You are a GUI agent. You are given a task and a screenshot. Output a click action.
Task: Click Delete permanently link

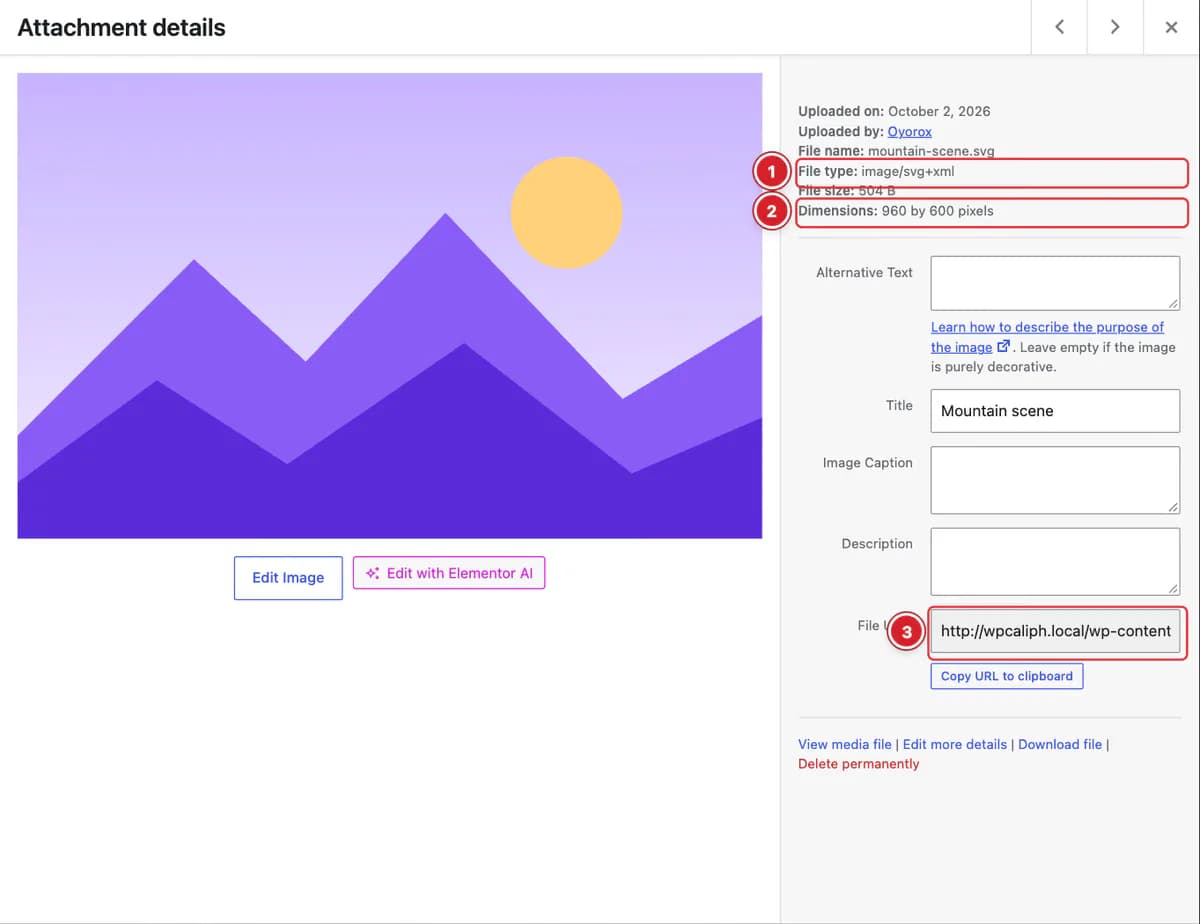[858, 764]
